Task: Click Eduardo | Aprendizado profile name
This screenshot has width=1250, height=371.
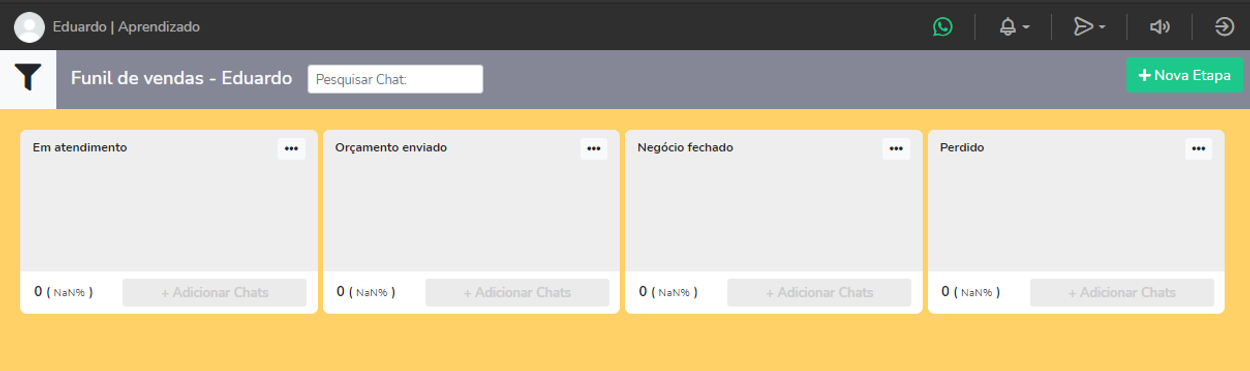Action: pos(126,27)
